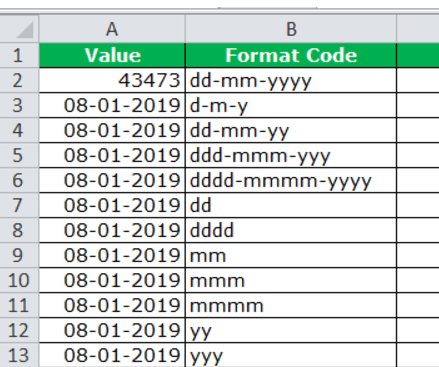439x367 pixels.
Task: Select date cell in row 5
Action: pos(112,155)
